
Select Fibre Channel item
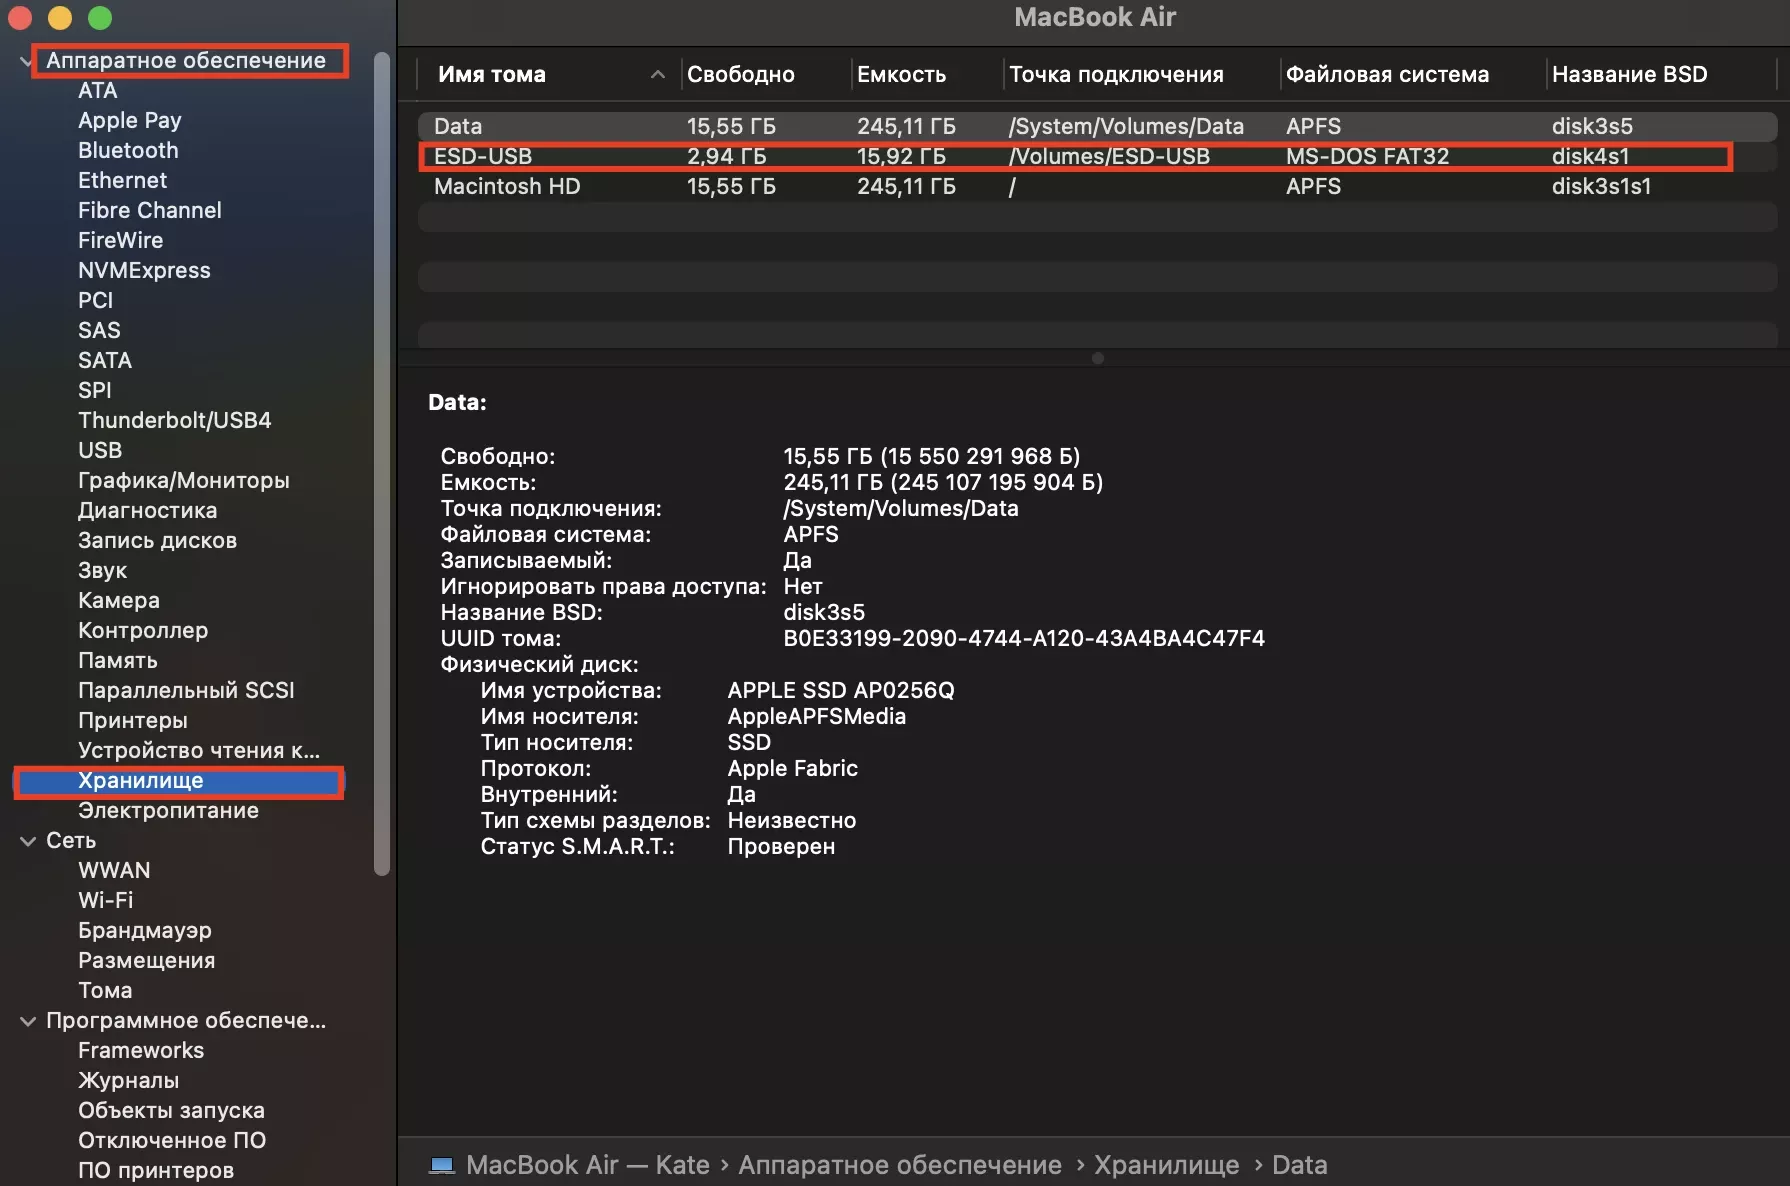[150, 210]
